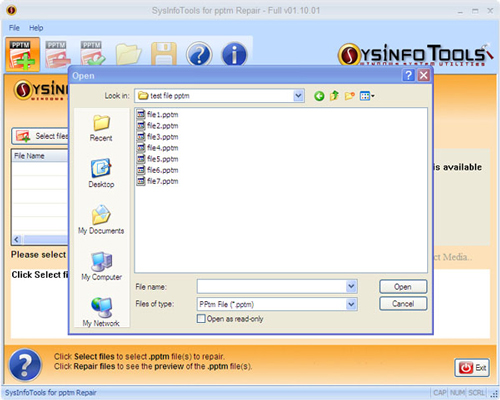Click the Repair PPTM files toolbar icon
Viewport: 500px width, 400px height.
tap(93, 54)
